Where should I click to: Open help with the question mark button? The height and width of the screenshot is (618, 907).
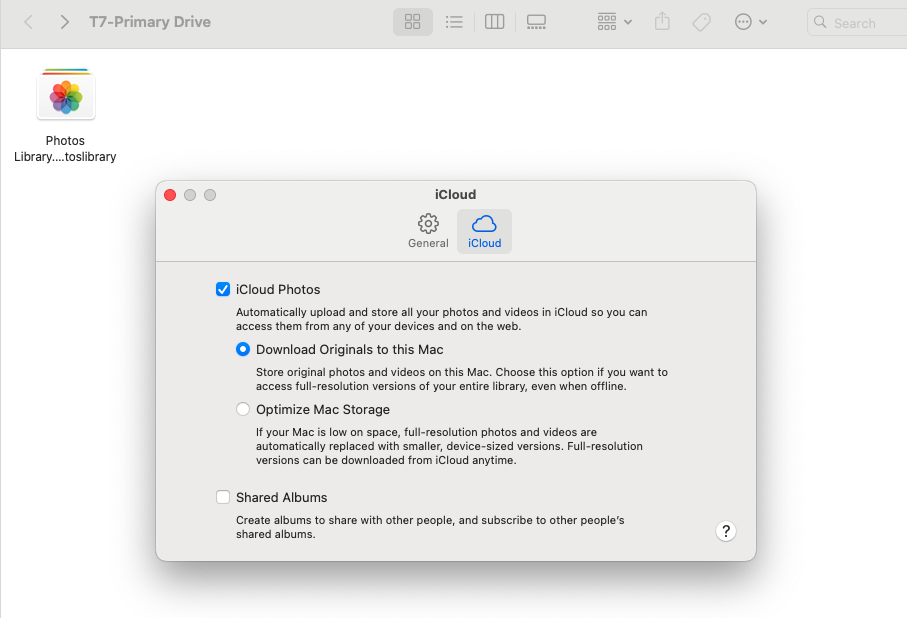click(x=726, y=531)
